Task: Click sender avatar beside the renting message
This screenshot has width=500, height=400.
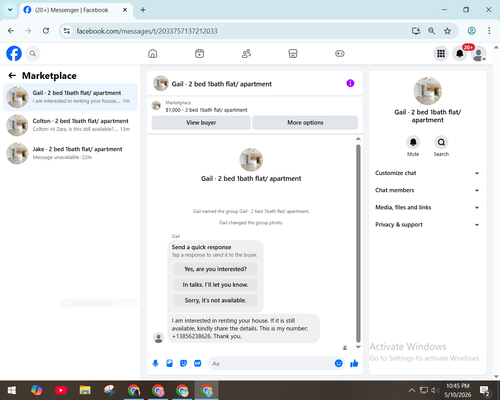Action: tap(159, 338)
